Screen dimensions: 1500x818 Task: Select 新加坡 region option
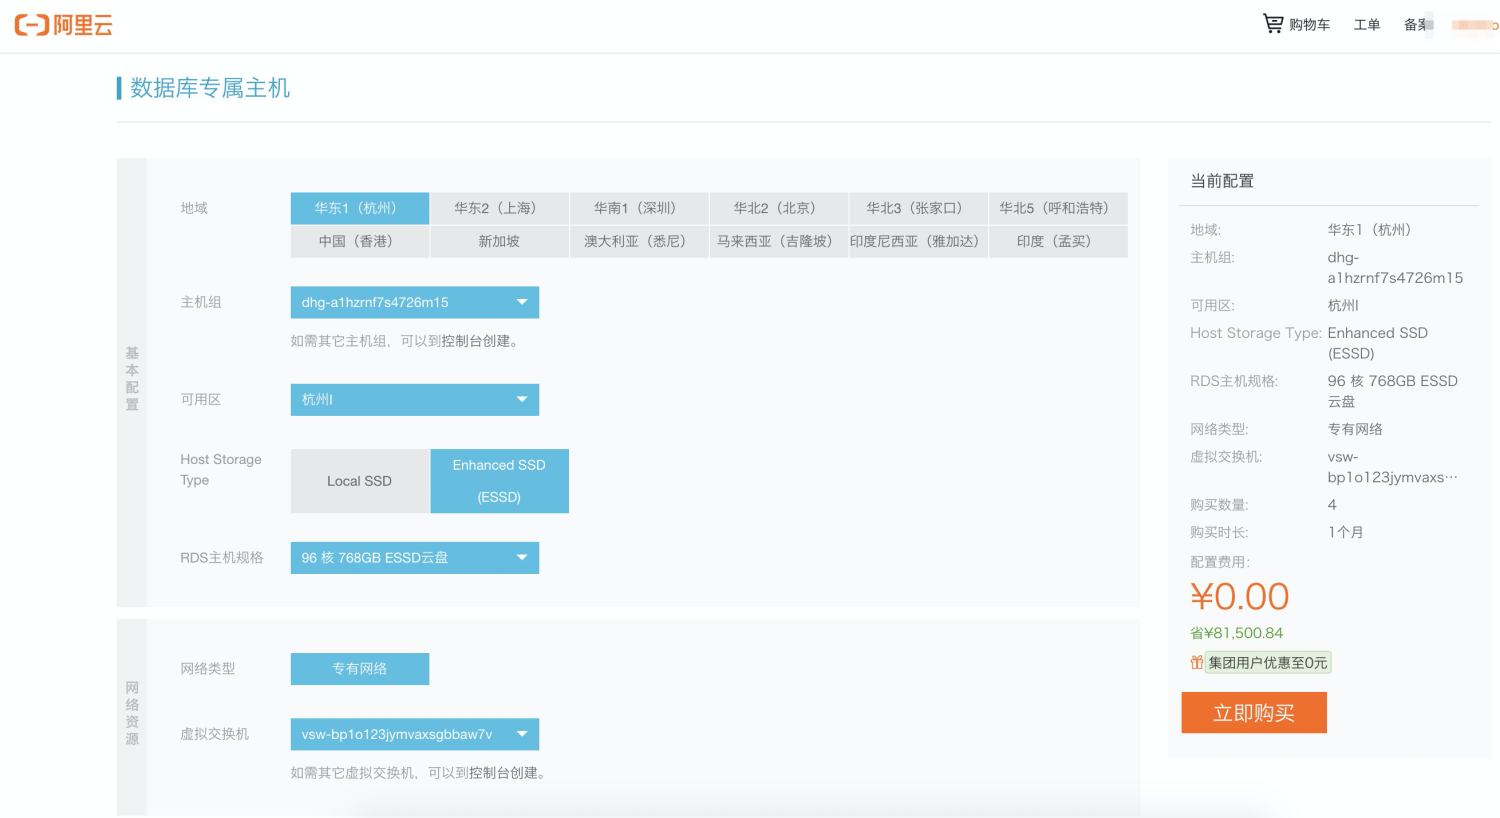(499, 241)
